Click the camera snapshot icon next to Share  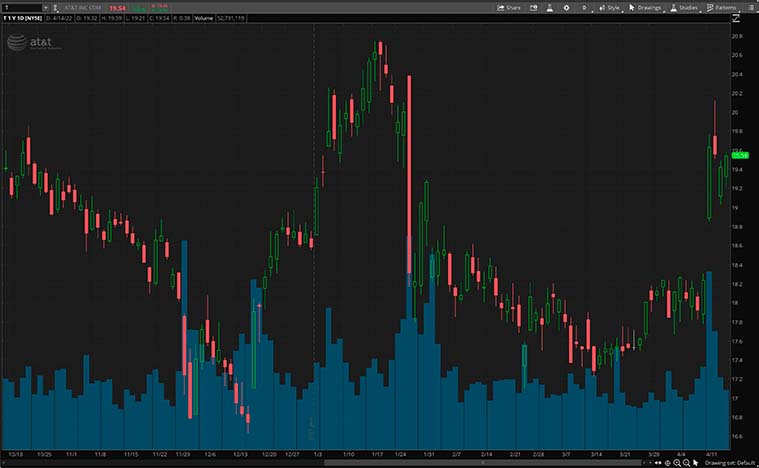533,8
